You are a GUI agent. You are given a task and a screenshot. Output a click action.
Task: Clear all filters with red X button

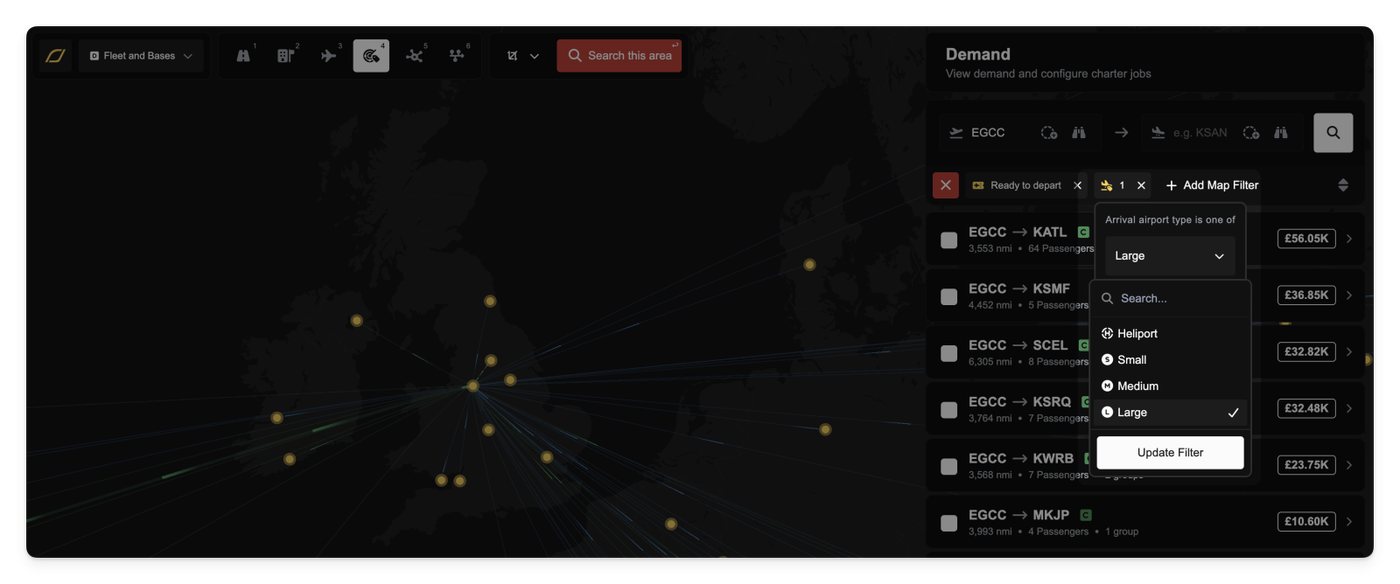945,185
